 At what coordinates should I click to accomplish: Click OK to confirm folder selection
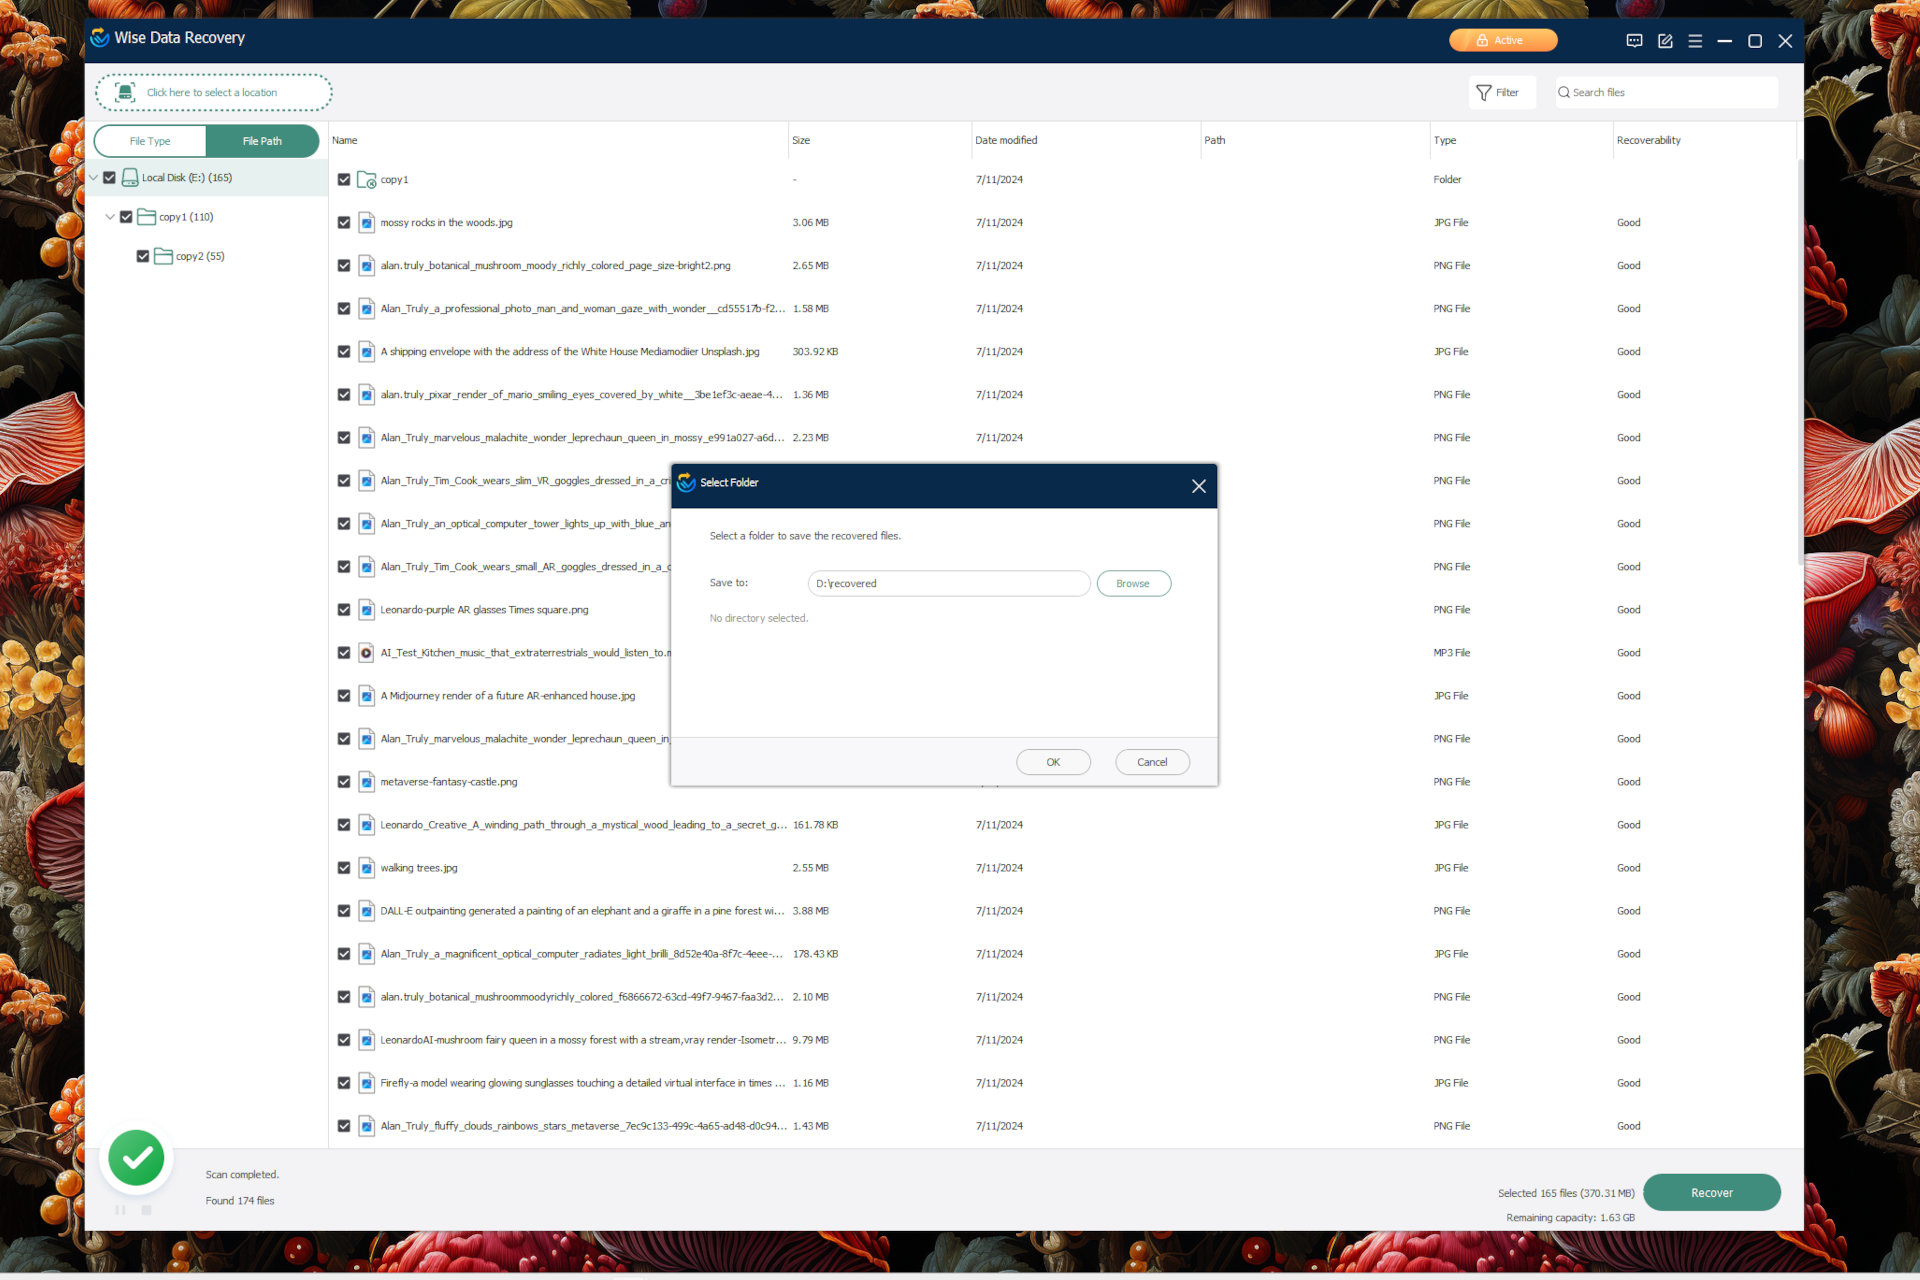click(x=1053, y=761)
